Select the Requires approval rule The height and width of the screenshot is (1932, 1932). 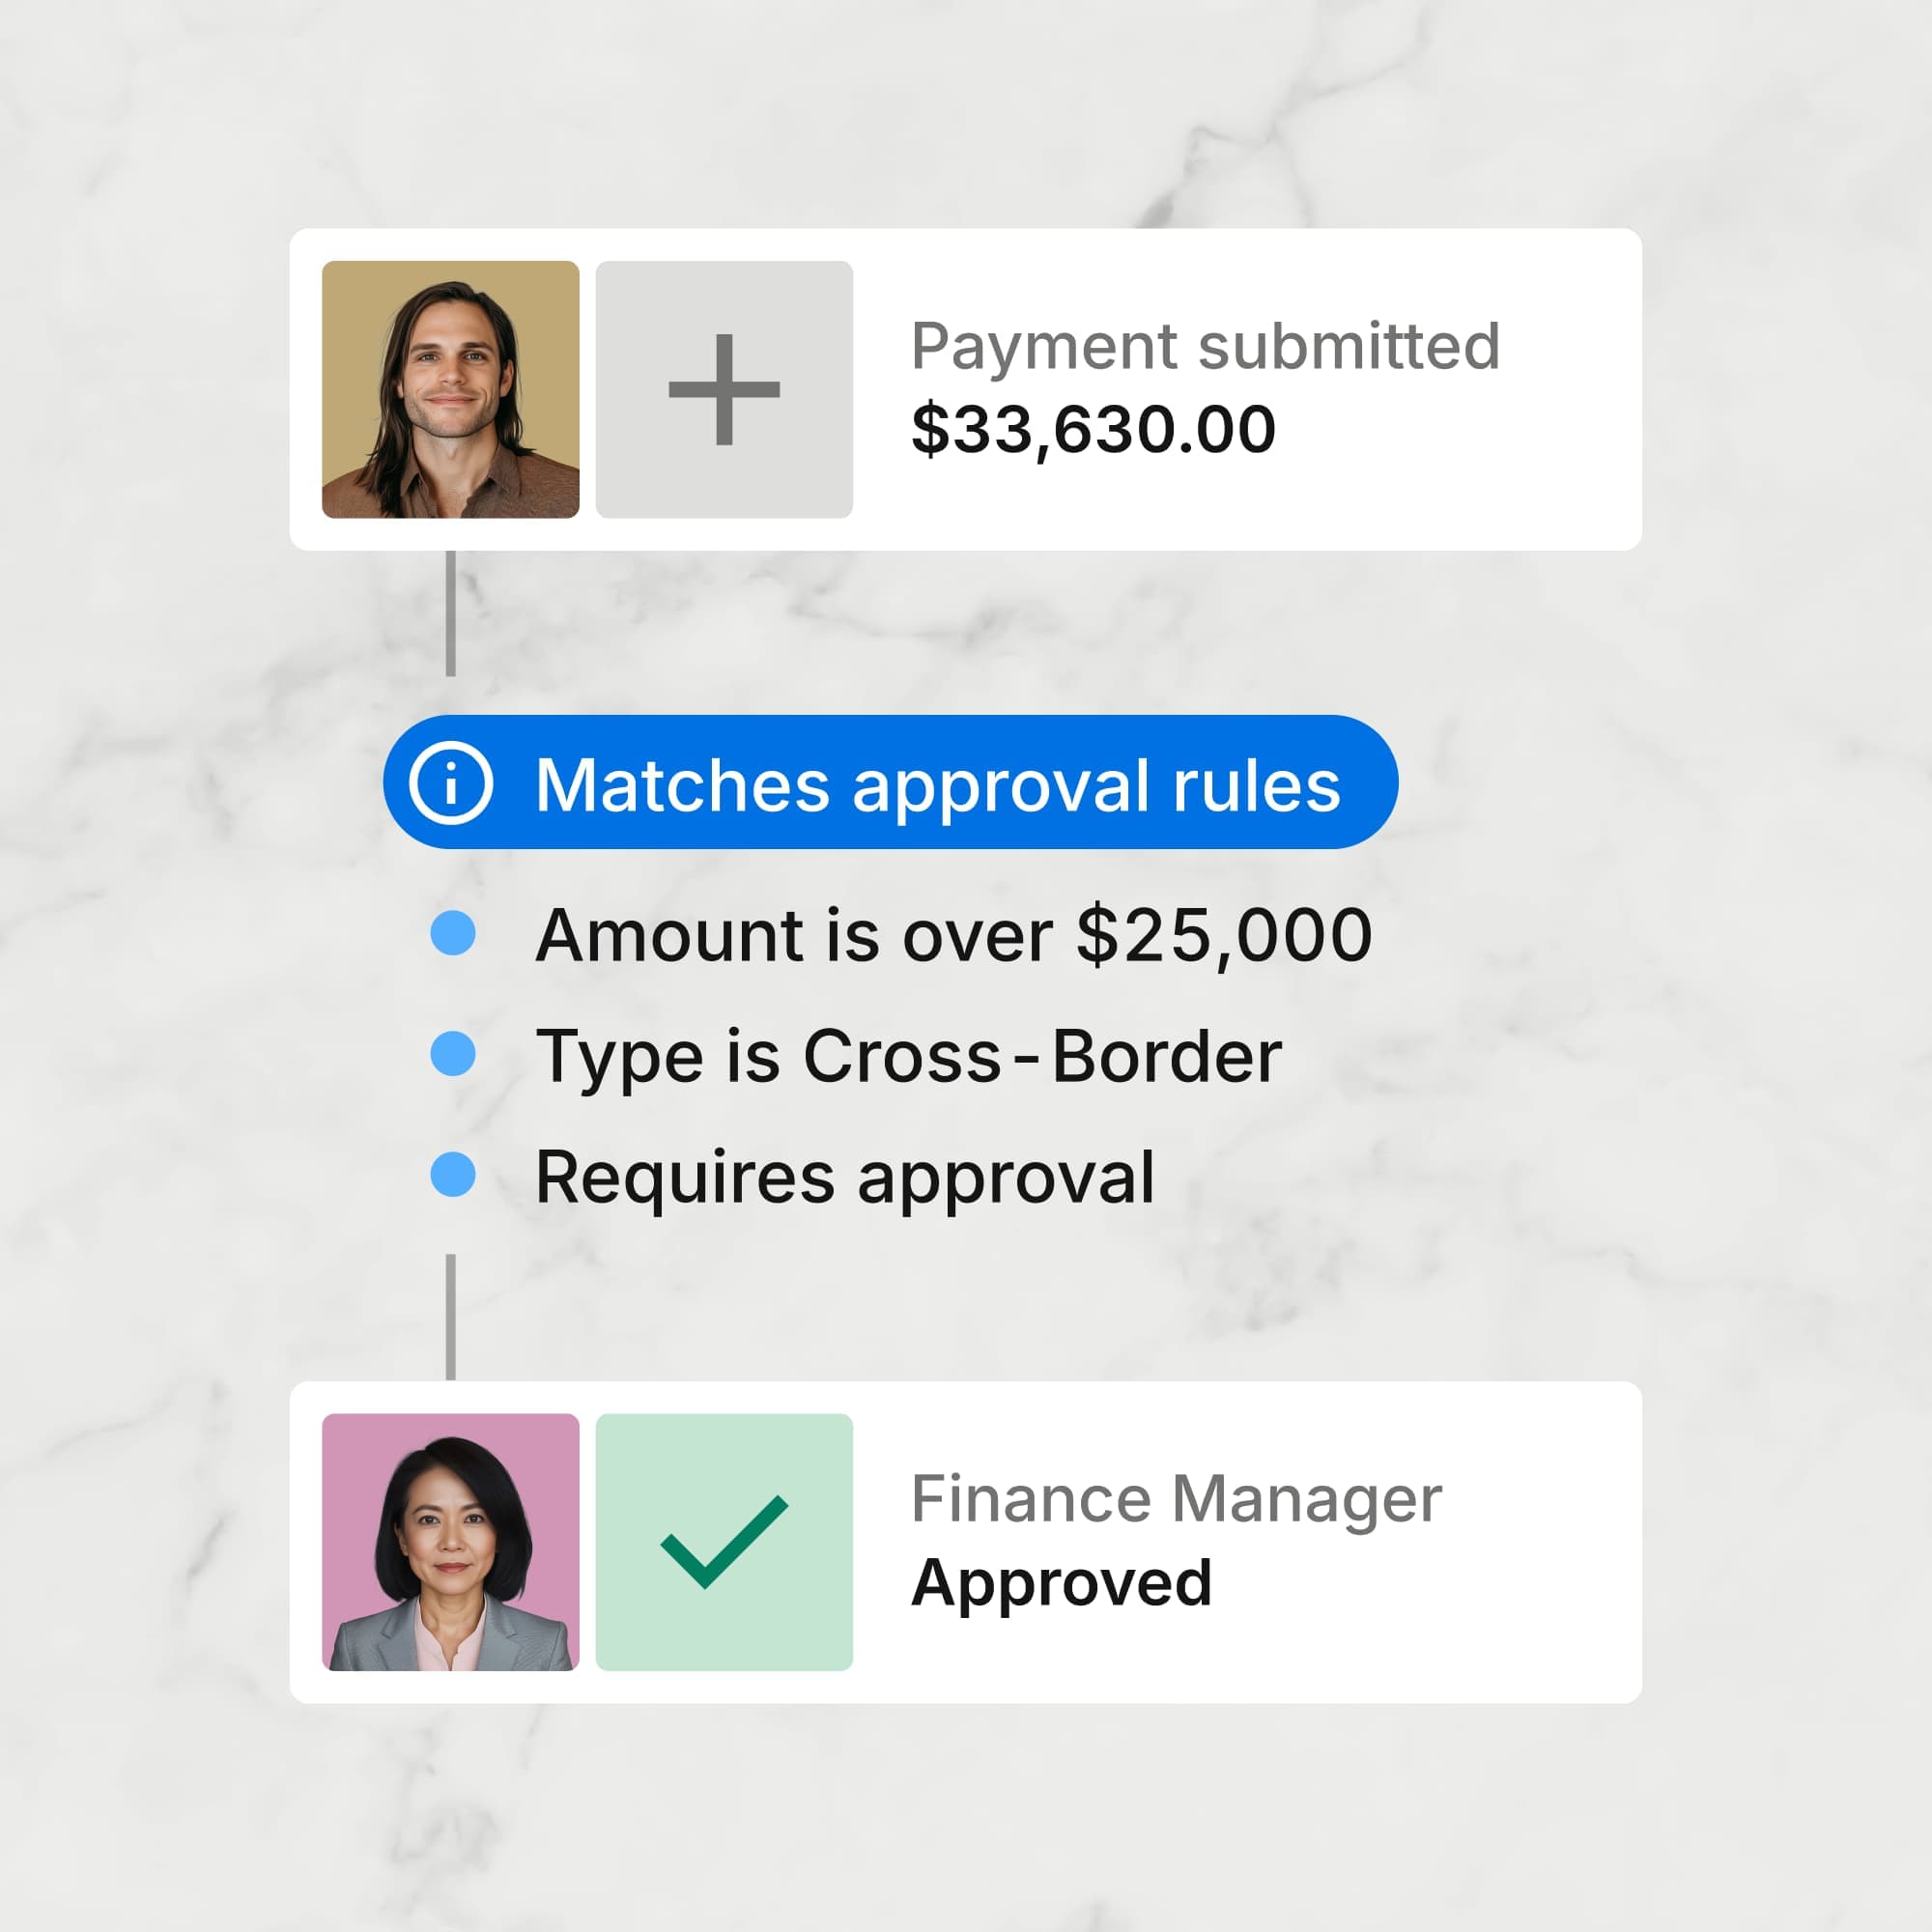(x=845, y=1177)
